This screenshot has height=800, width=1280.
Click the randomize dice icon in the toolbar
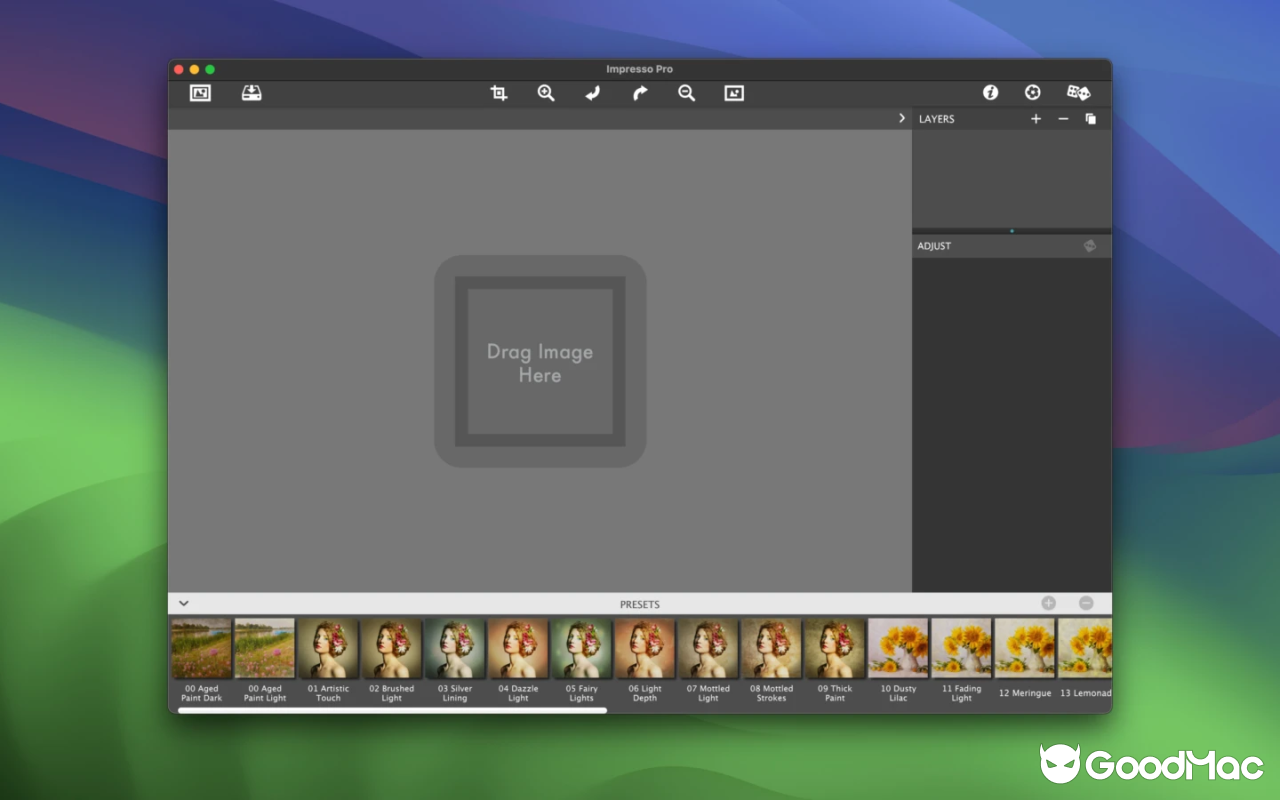click(1078, 92)
